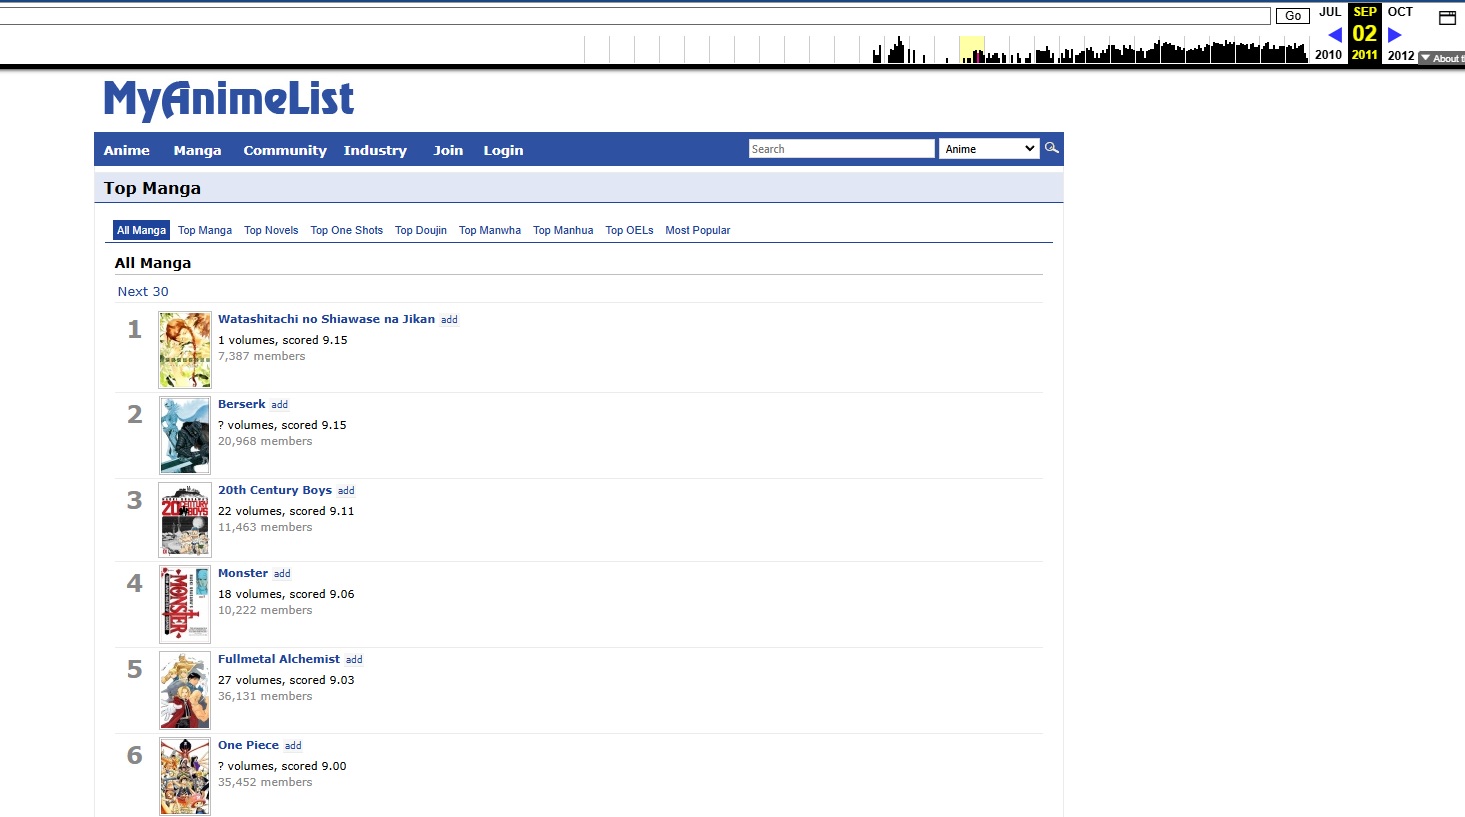Viewport: 1465px width, 817px height.
Task: Open the Community menu
Action: (285, 150)
